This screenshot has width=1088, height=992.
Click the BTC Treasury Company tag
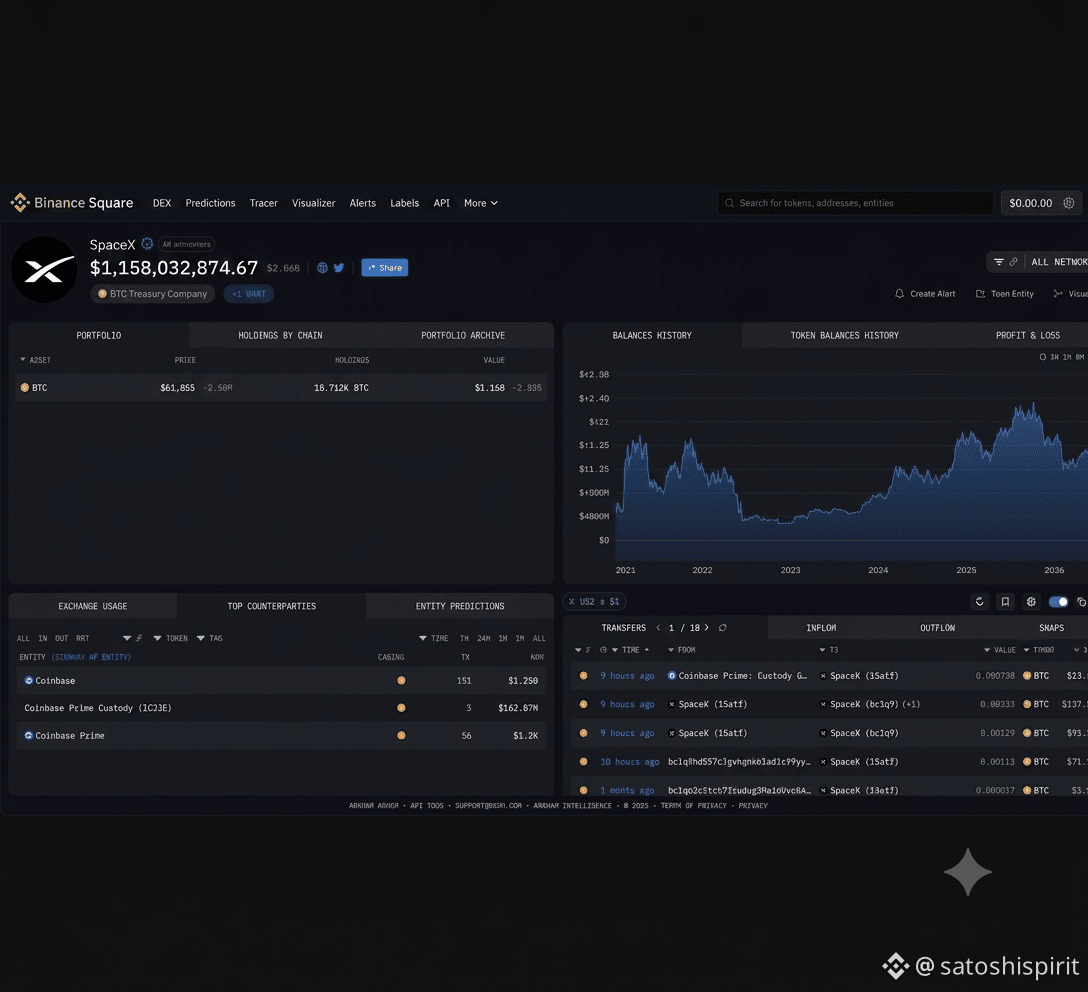pyautogui.click(x=153, y=293)
